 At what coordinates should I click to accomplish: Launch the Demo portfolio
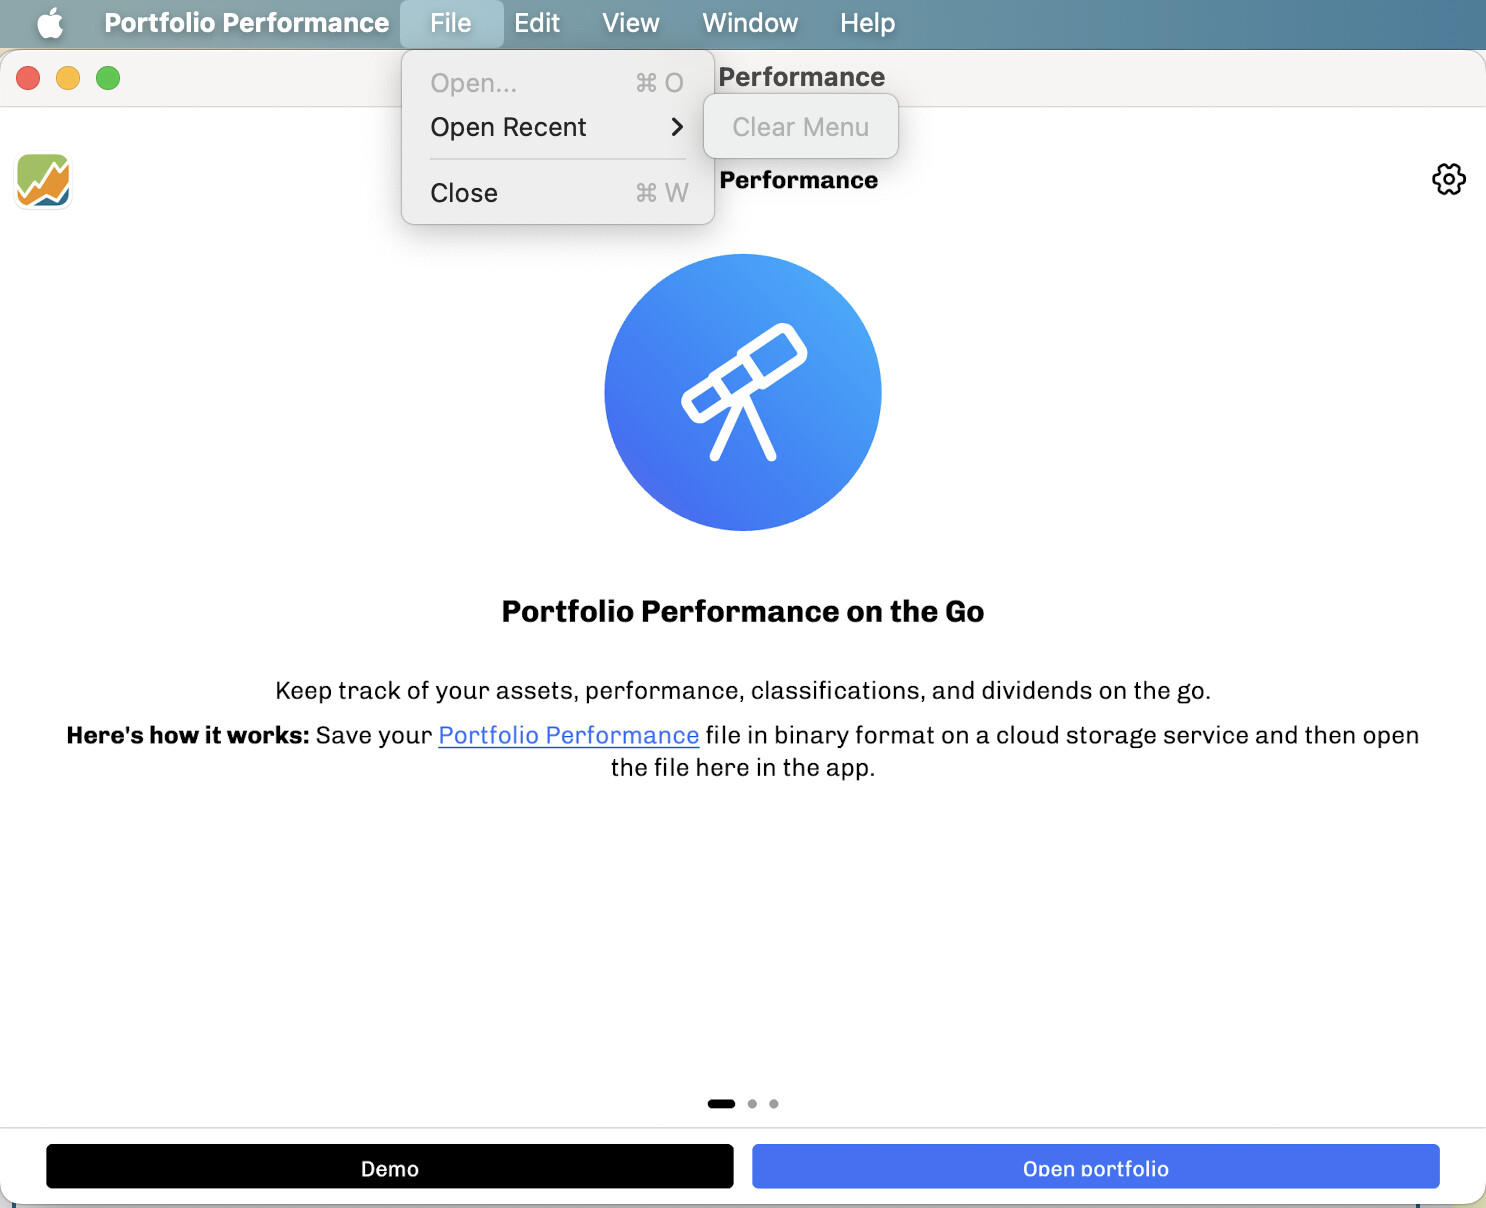(390, 1167)
